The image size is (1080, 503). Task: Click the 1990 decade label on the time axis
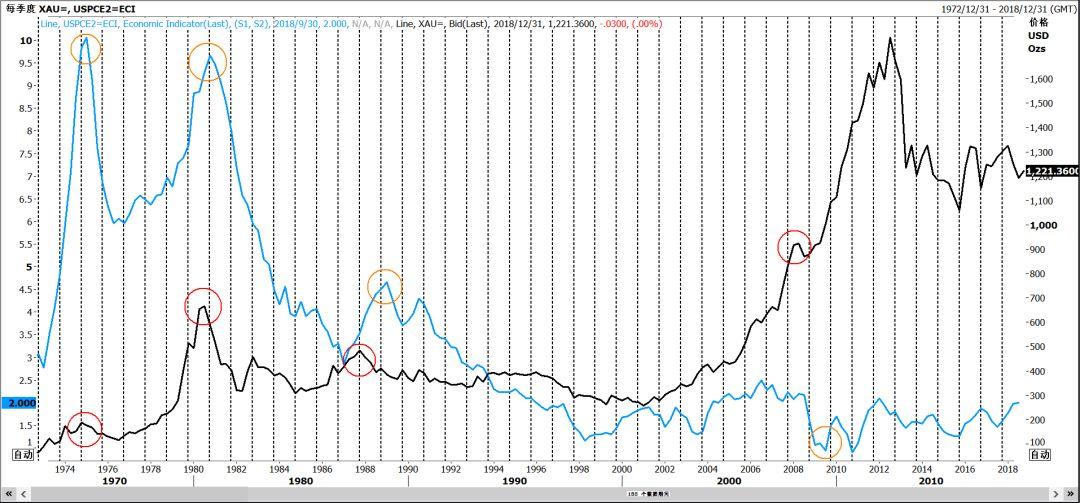(x=515, y=480)
